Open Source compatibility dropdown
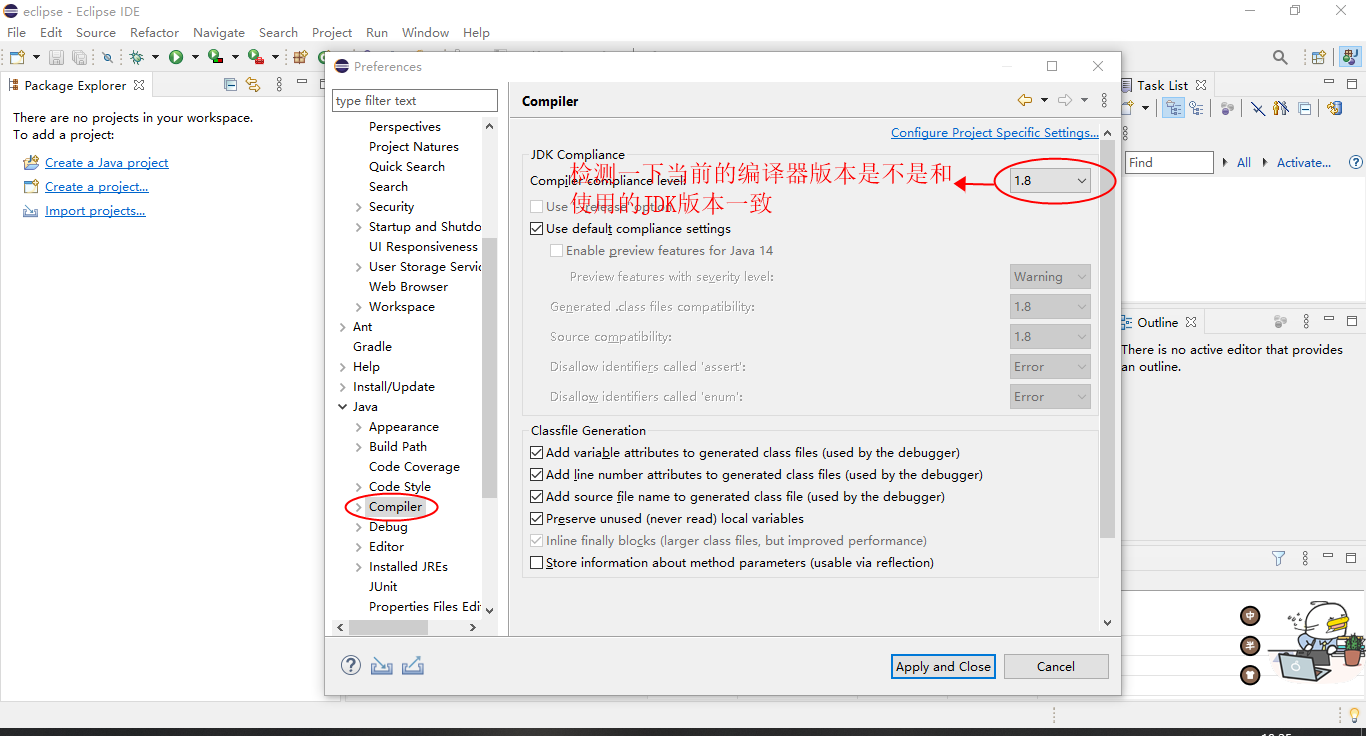Image resolution: width=1366 pixels, height=736 pixels. pos(1050,337)
